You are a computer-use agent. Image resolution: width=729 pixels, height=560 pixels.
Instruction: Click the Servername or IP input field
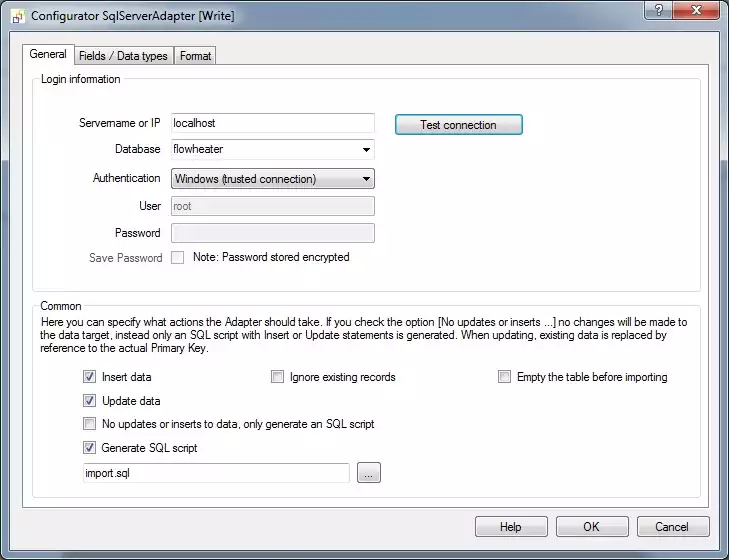point(272,123)
